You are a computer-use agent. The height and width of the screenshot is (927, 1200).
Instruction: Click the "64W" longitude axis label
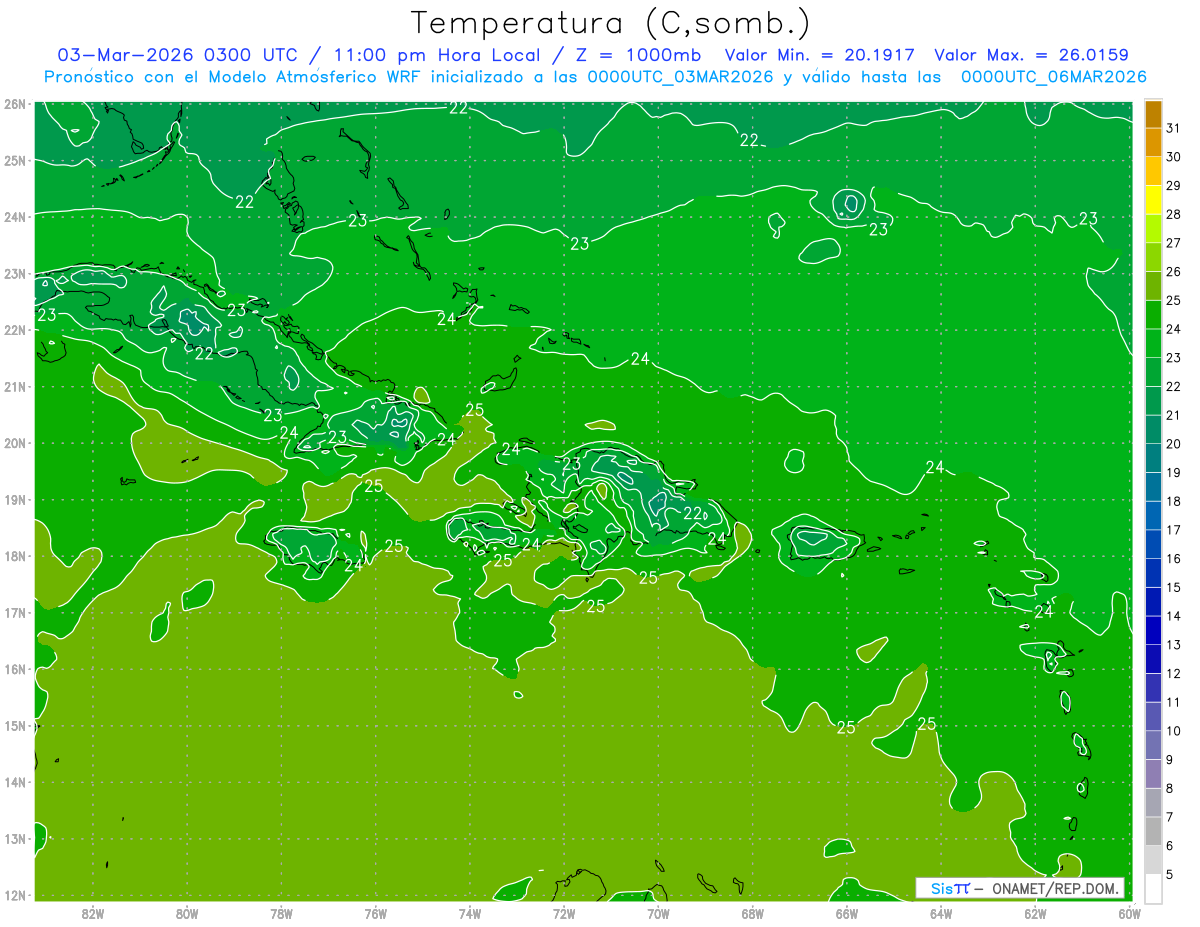[x=941, y=913]
